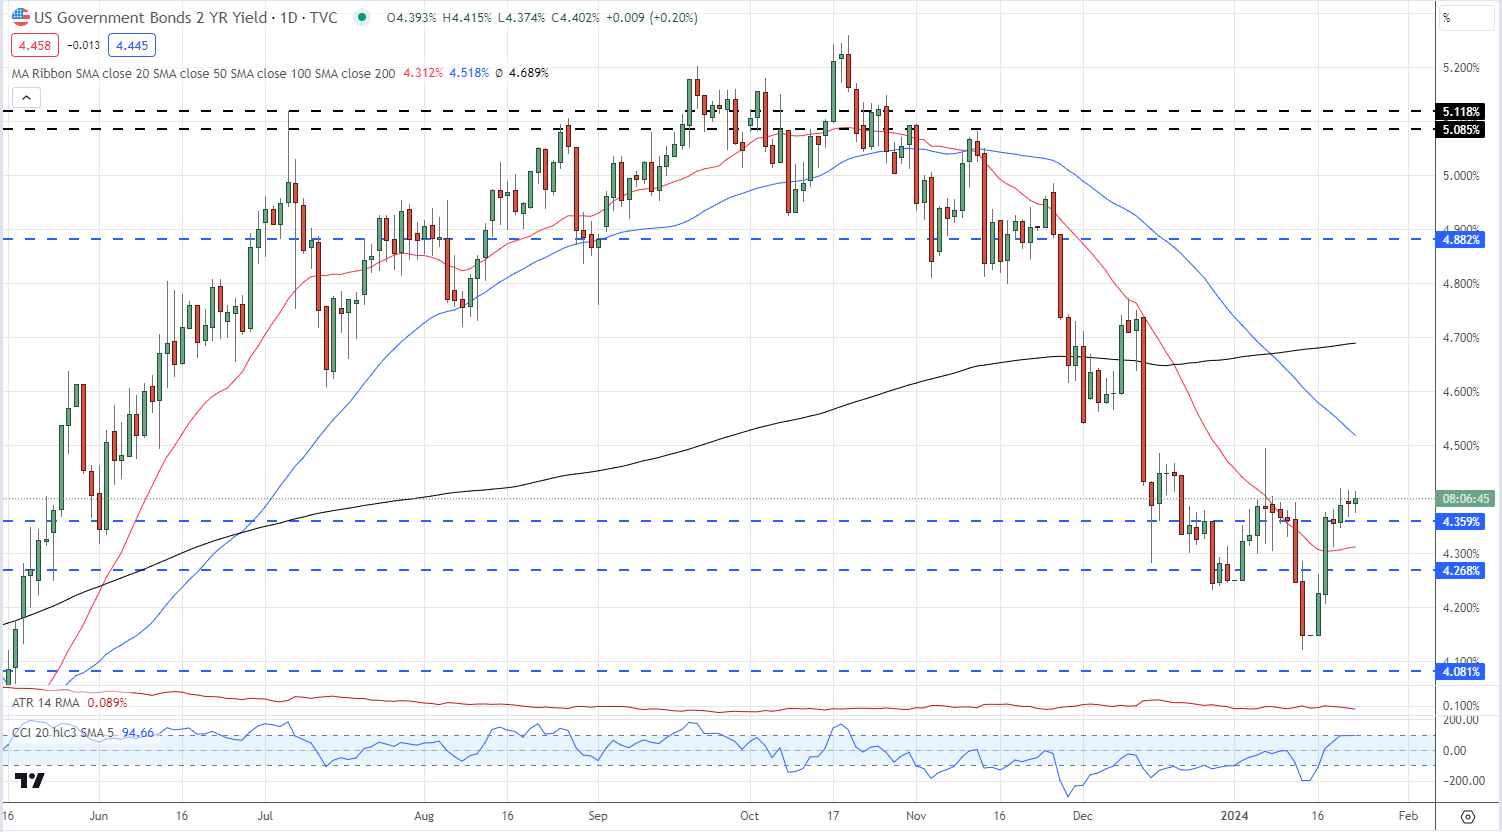Click the 200.00 CCI axis label
This screenshot has height=832, width=1502.
[x=1462, y=720]
